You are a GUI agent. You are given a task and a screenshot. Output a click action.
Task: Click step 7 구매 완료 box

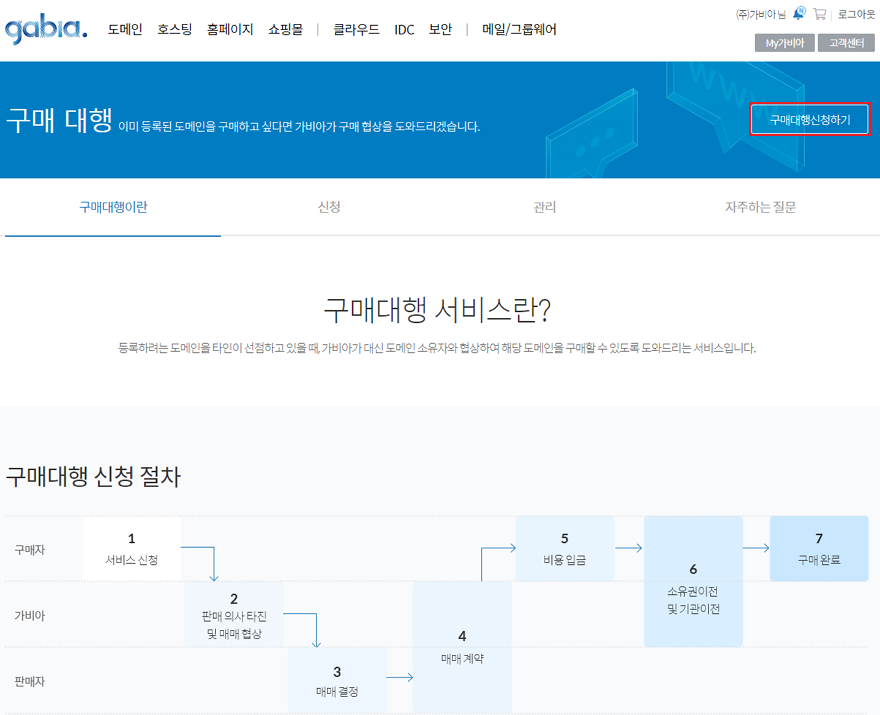tap(819, 548)
